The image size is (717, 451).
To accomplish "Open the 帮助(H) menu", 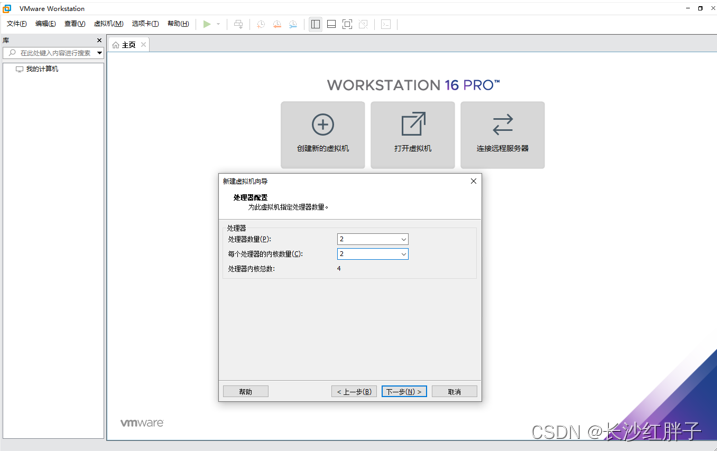I will (x=178, y=24).
